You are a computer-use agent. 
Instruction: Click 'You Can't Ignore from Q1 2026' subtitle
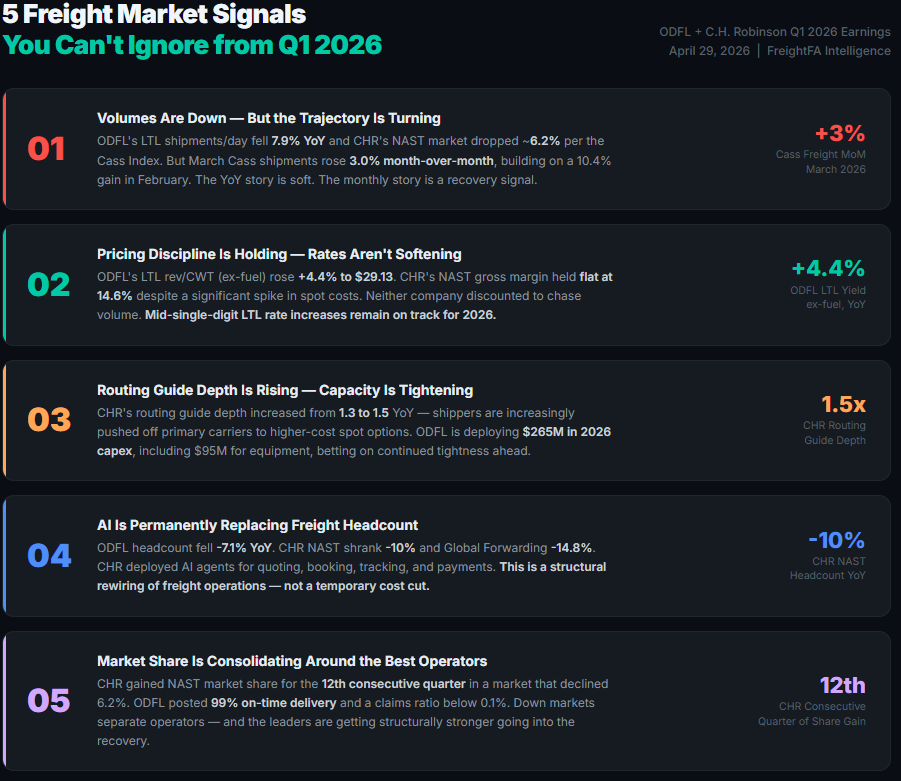[192, 45]
